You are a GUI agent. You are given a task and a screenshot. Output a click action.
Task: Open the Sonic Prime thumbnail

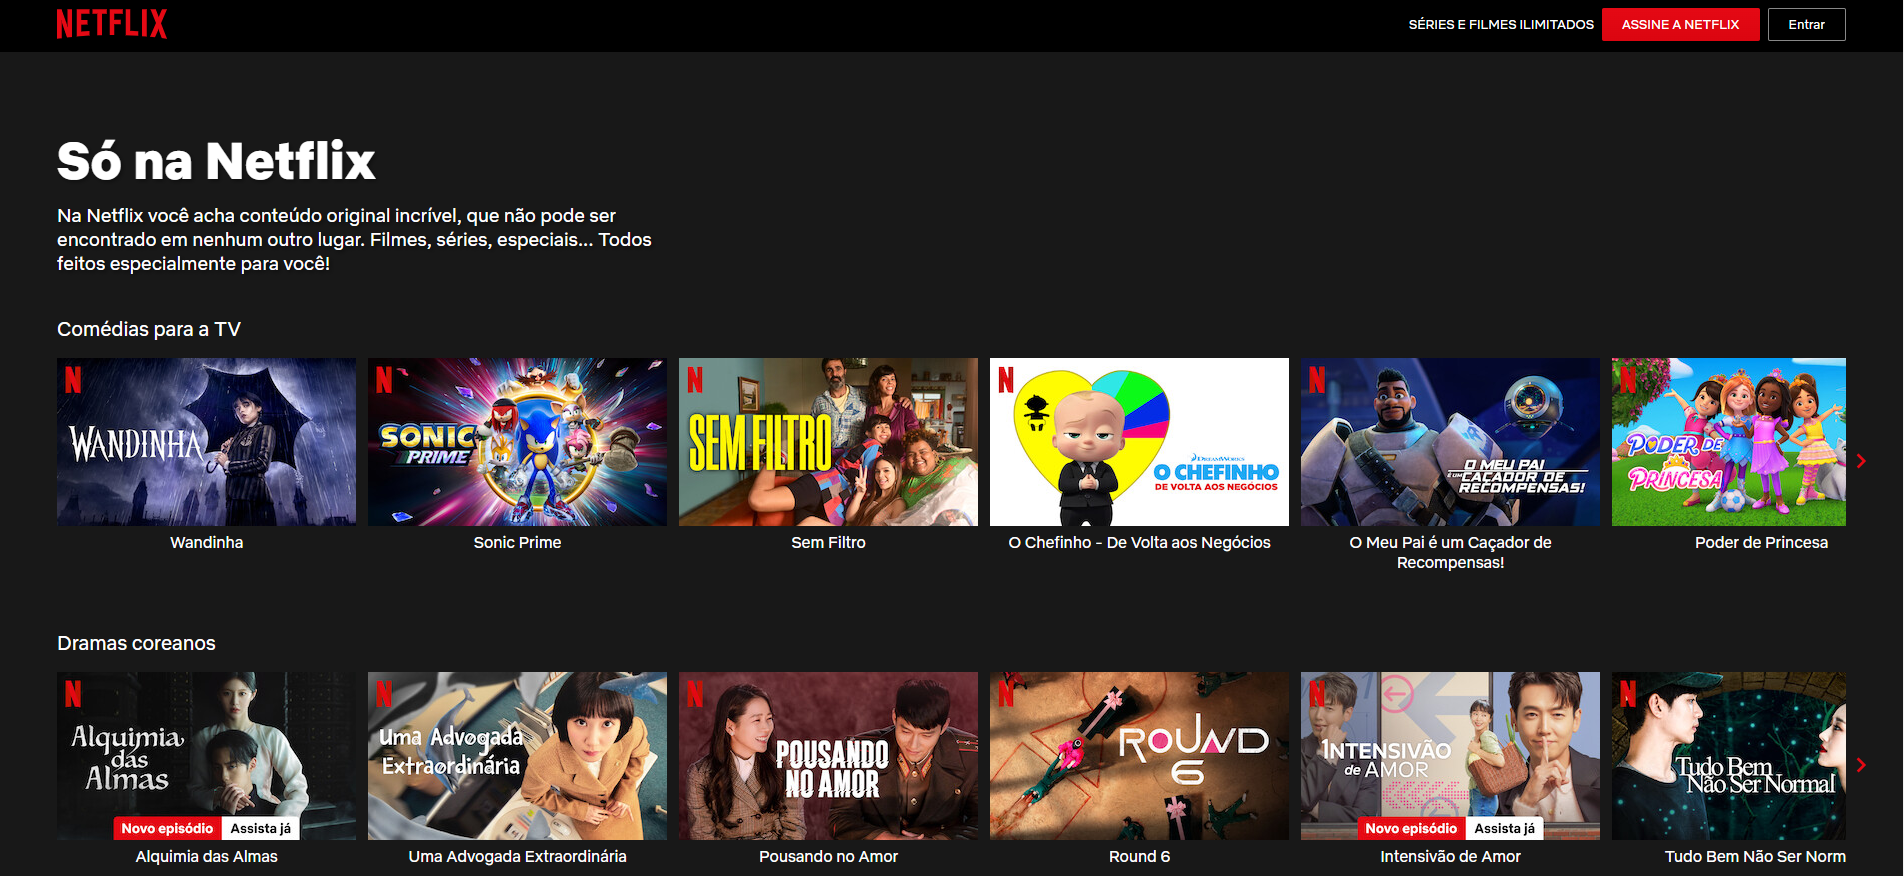(x=517, y=442)
